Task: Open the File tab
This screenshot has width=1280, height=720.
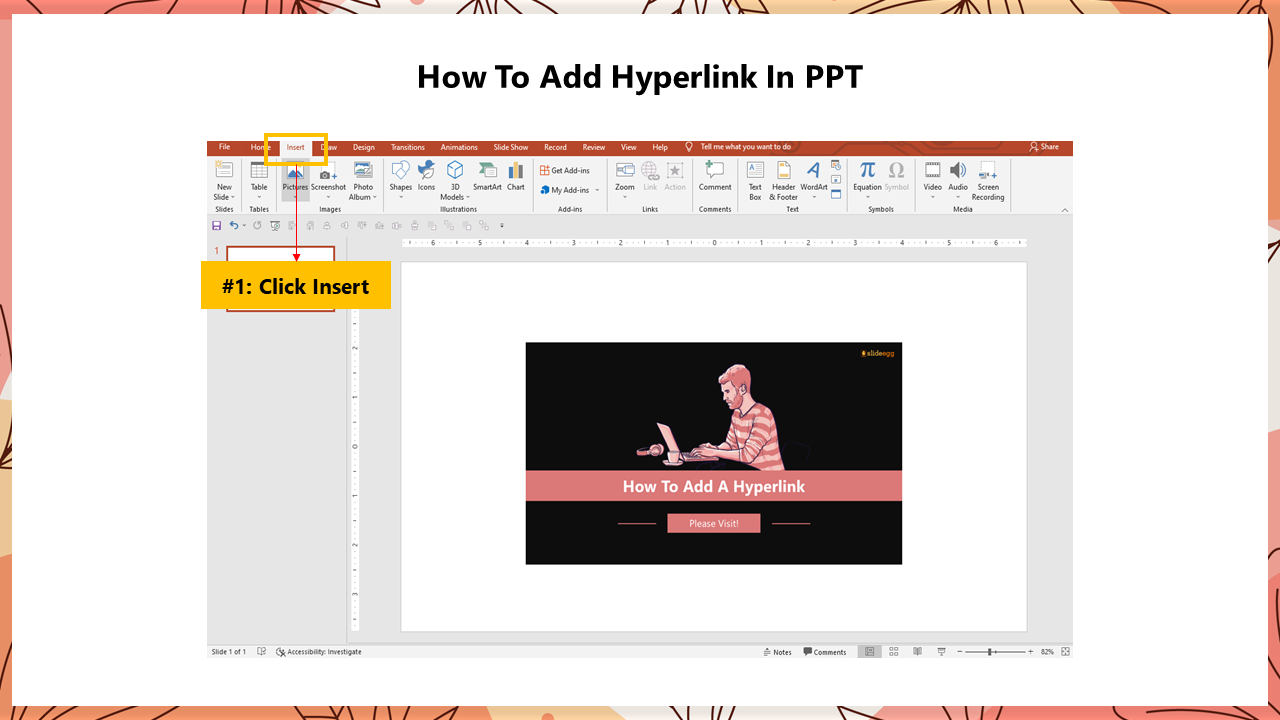Action: coord(224,147)
